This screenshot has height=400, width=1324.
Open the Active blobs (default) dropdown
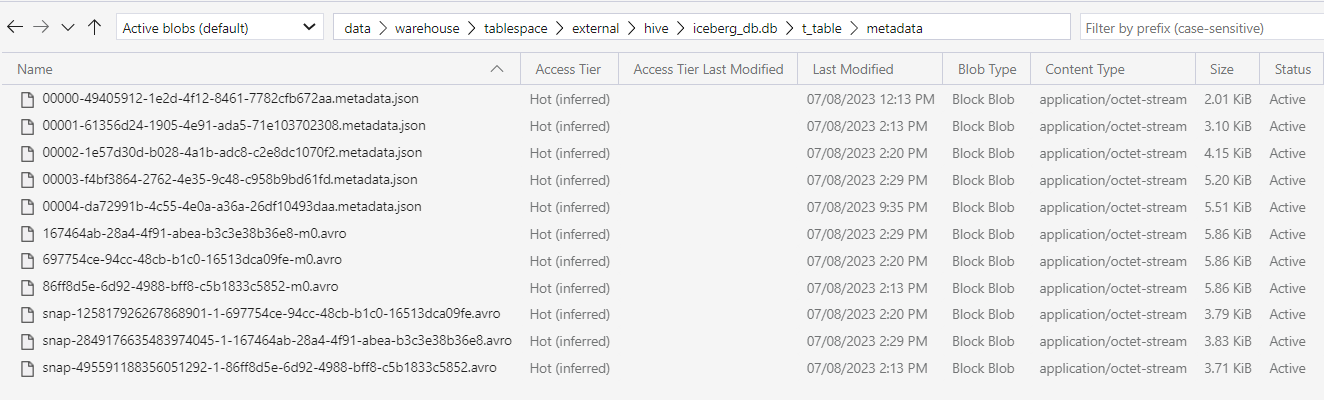pyautogui.click(x=219, y=28)
